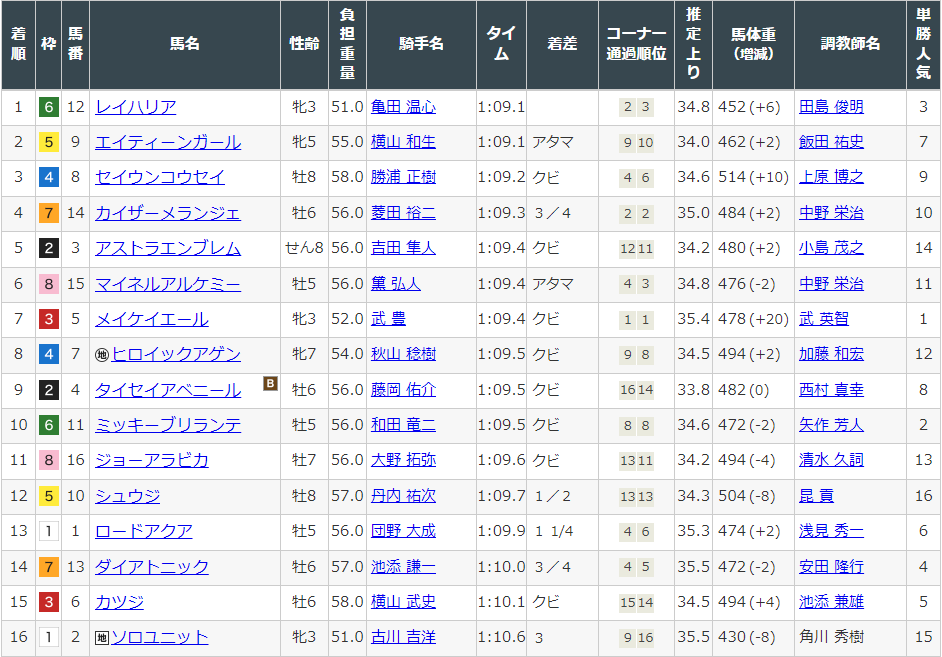This screenshot has width=942, height=657.
Task: Open jockey link 丹内 祐次
Action: [x=403, y=496]
